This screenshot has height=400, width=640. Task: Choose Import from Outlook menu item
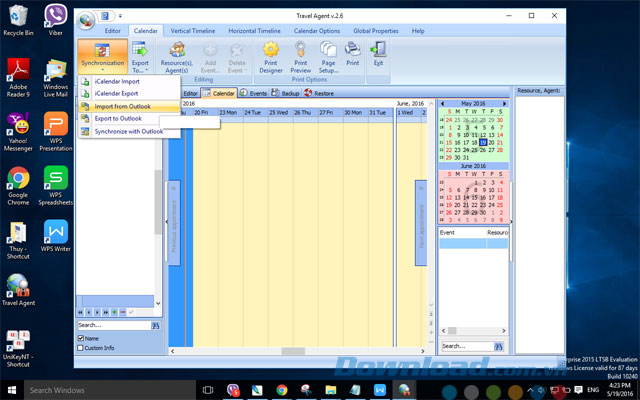coord(123,106)
